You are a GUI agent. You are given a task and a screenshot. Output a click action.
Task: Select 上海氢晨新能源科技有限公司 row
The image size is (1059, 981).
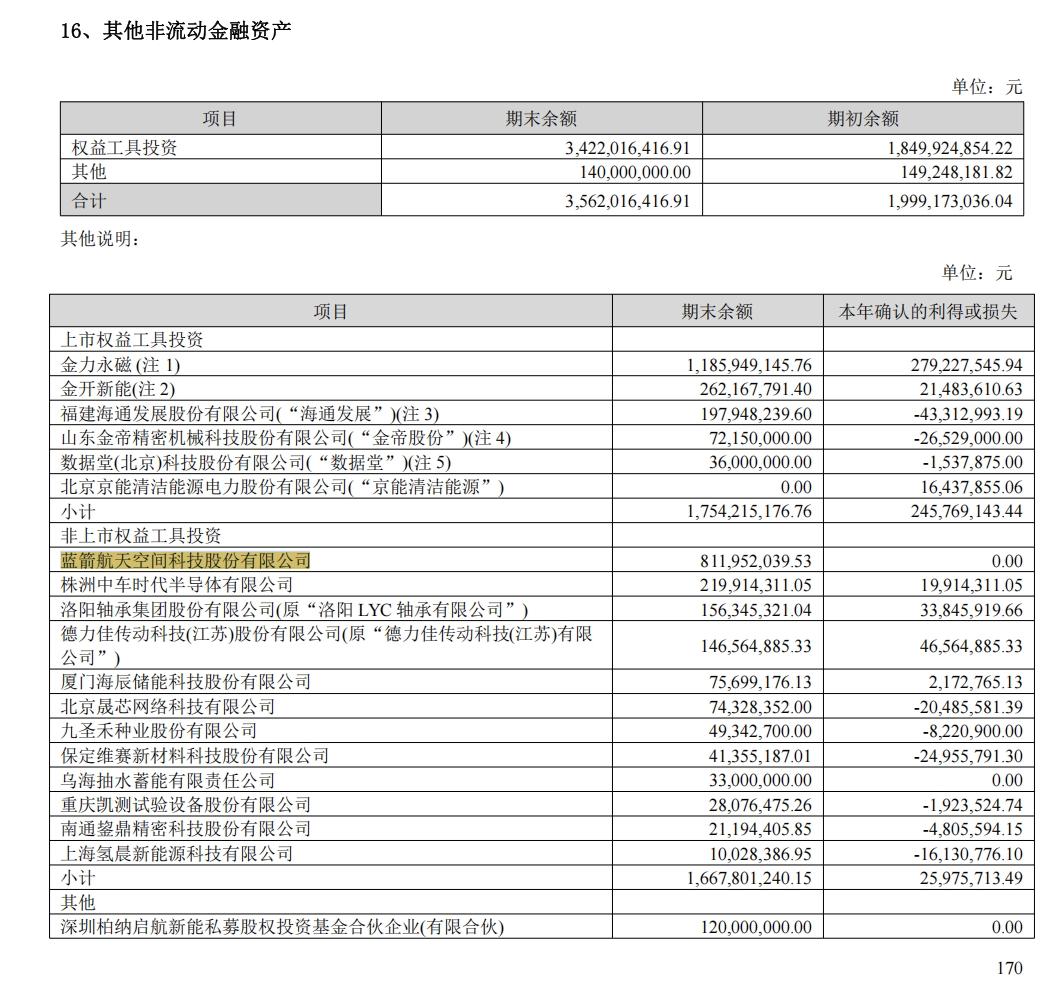click(x=542, y=853)
